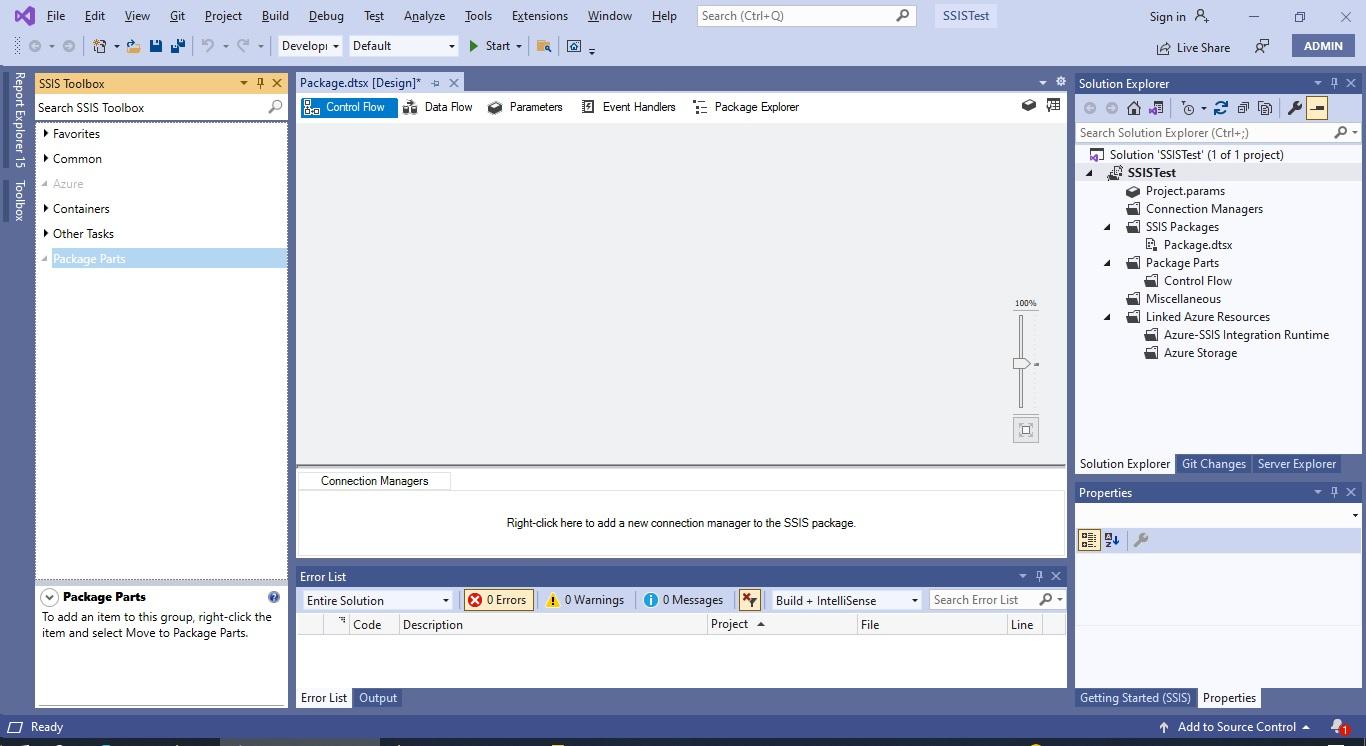Open Properties wrench icon in Solution Explorer
Image resolution: width=1366 pixels, height=746 pixels.
pyautogui.click(x=1294, y=108)
